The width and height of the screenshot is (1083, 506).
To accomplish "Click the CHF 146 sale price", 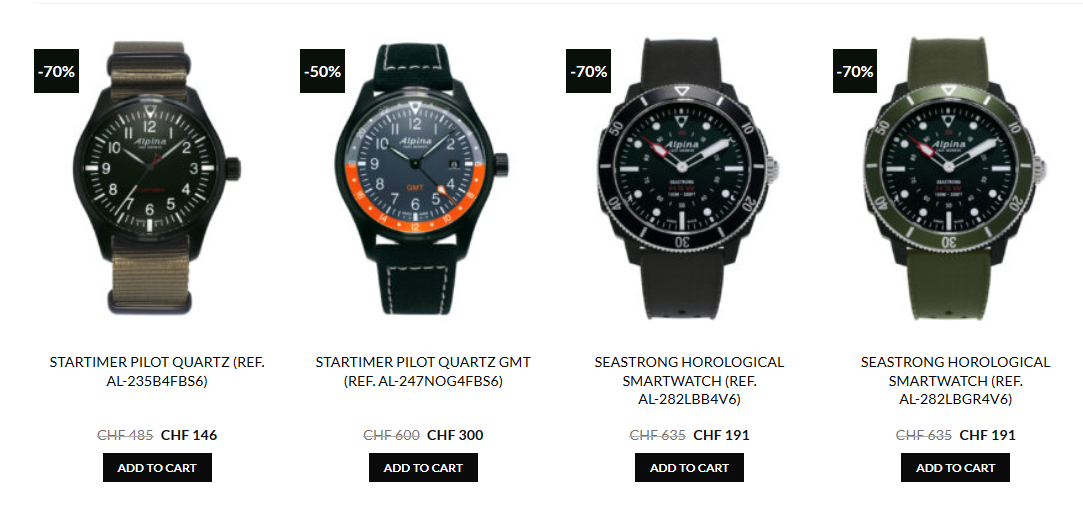I will (x=189, y=435).
